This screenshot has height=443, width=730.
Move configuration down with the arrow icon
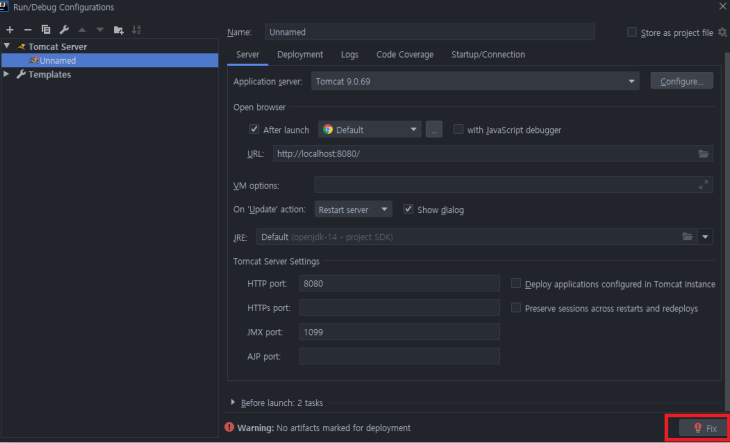(x=100, y=30)
